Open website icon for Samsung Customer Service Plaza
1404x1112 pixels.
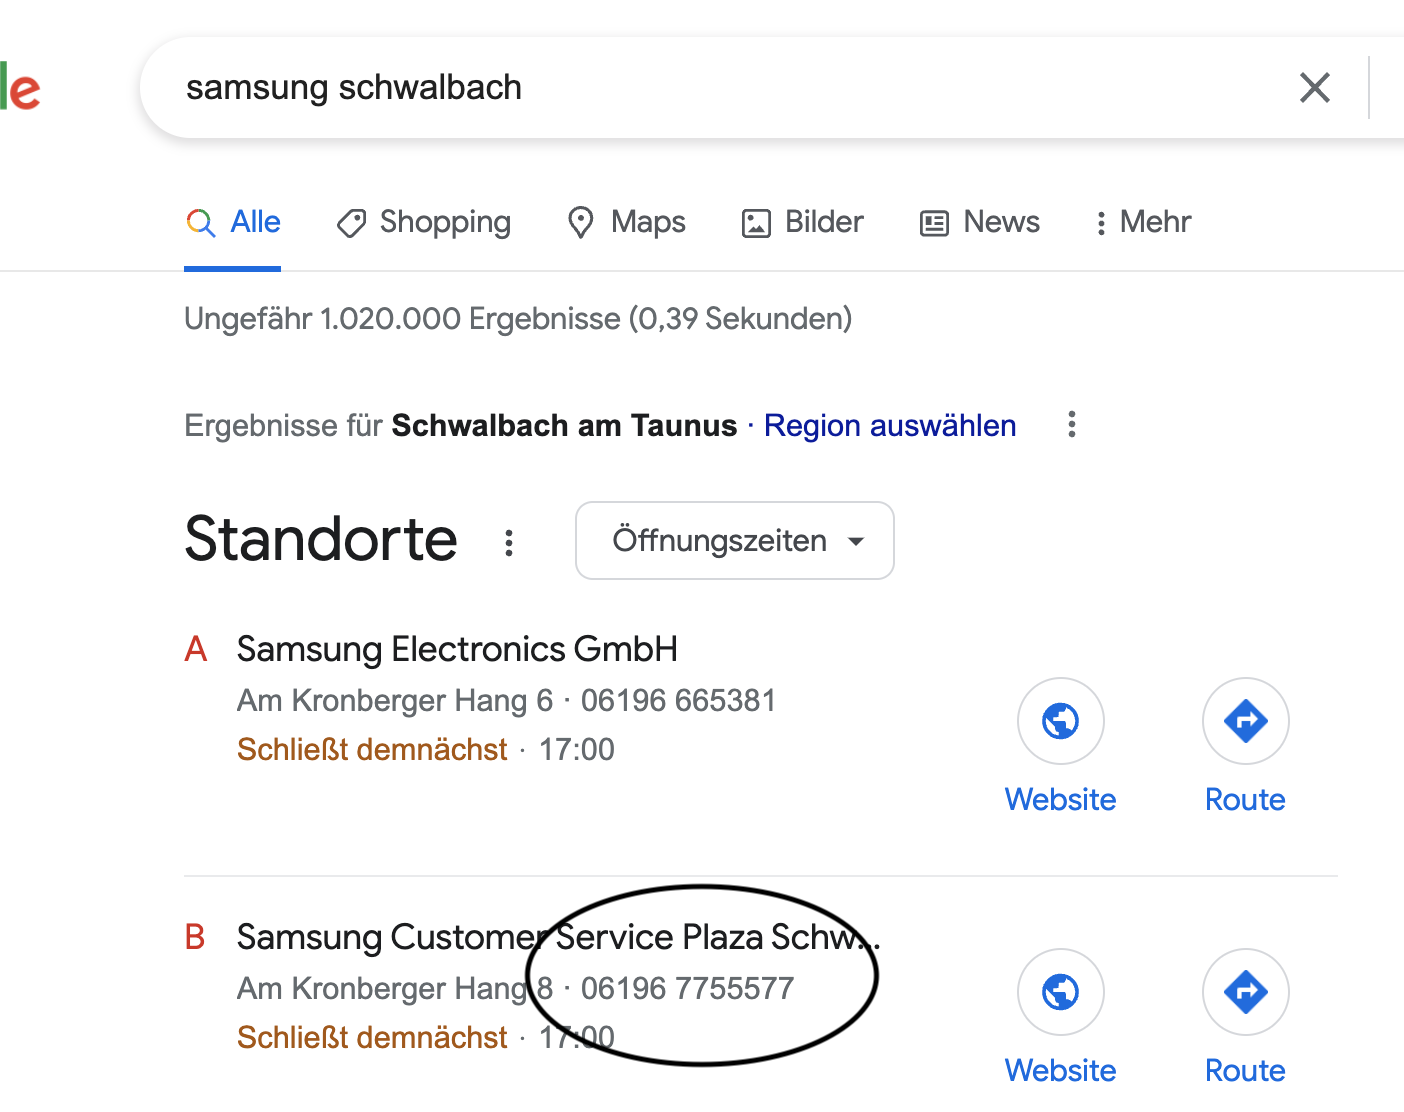1060,992
